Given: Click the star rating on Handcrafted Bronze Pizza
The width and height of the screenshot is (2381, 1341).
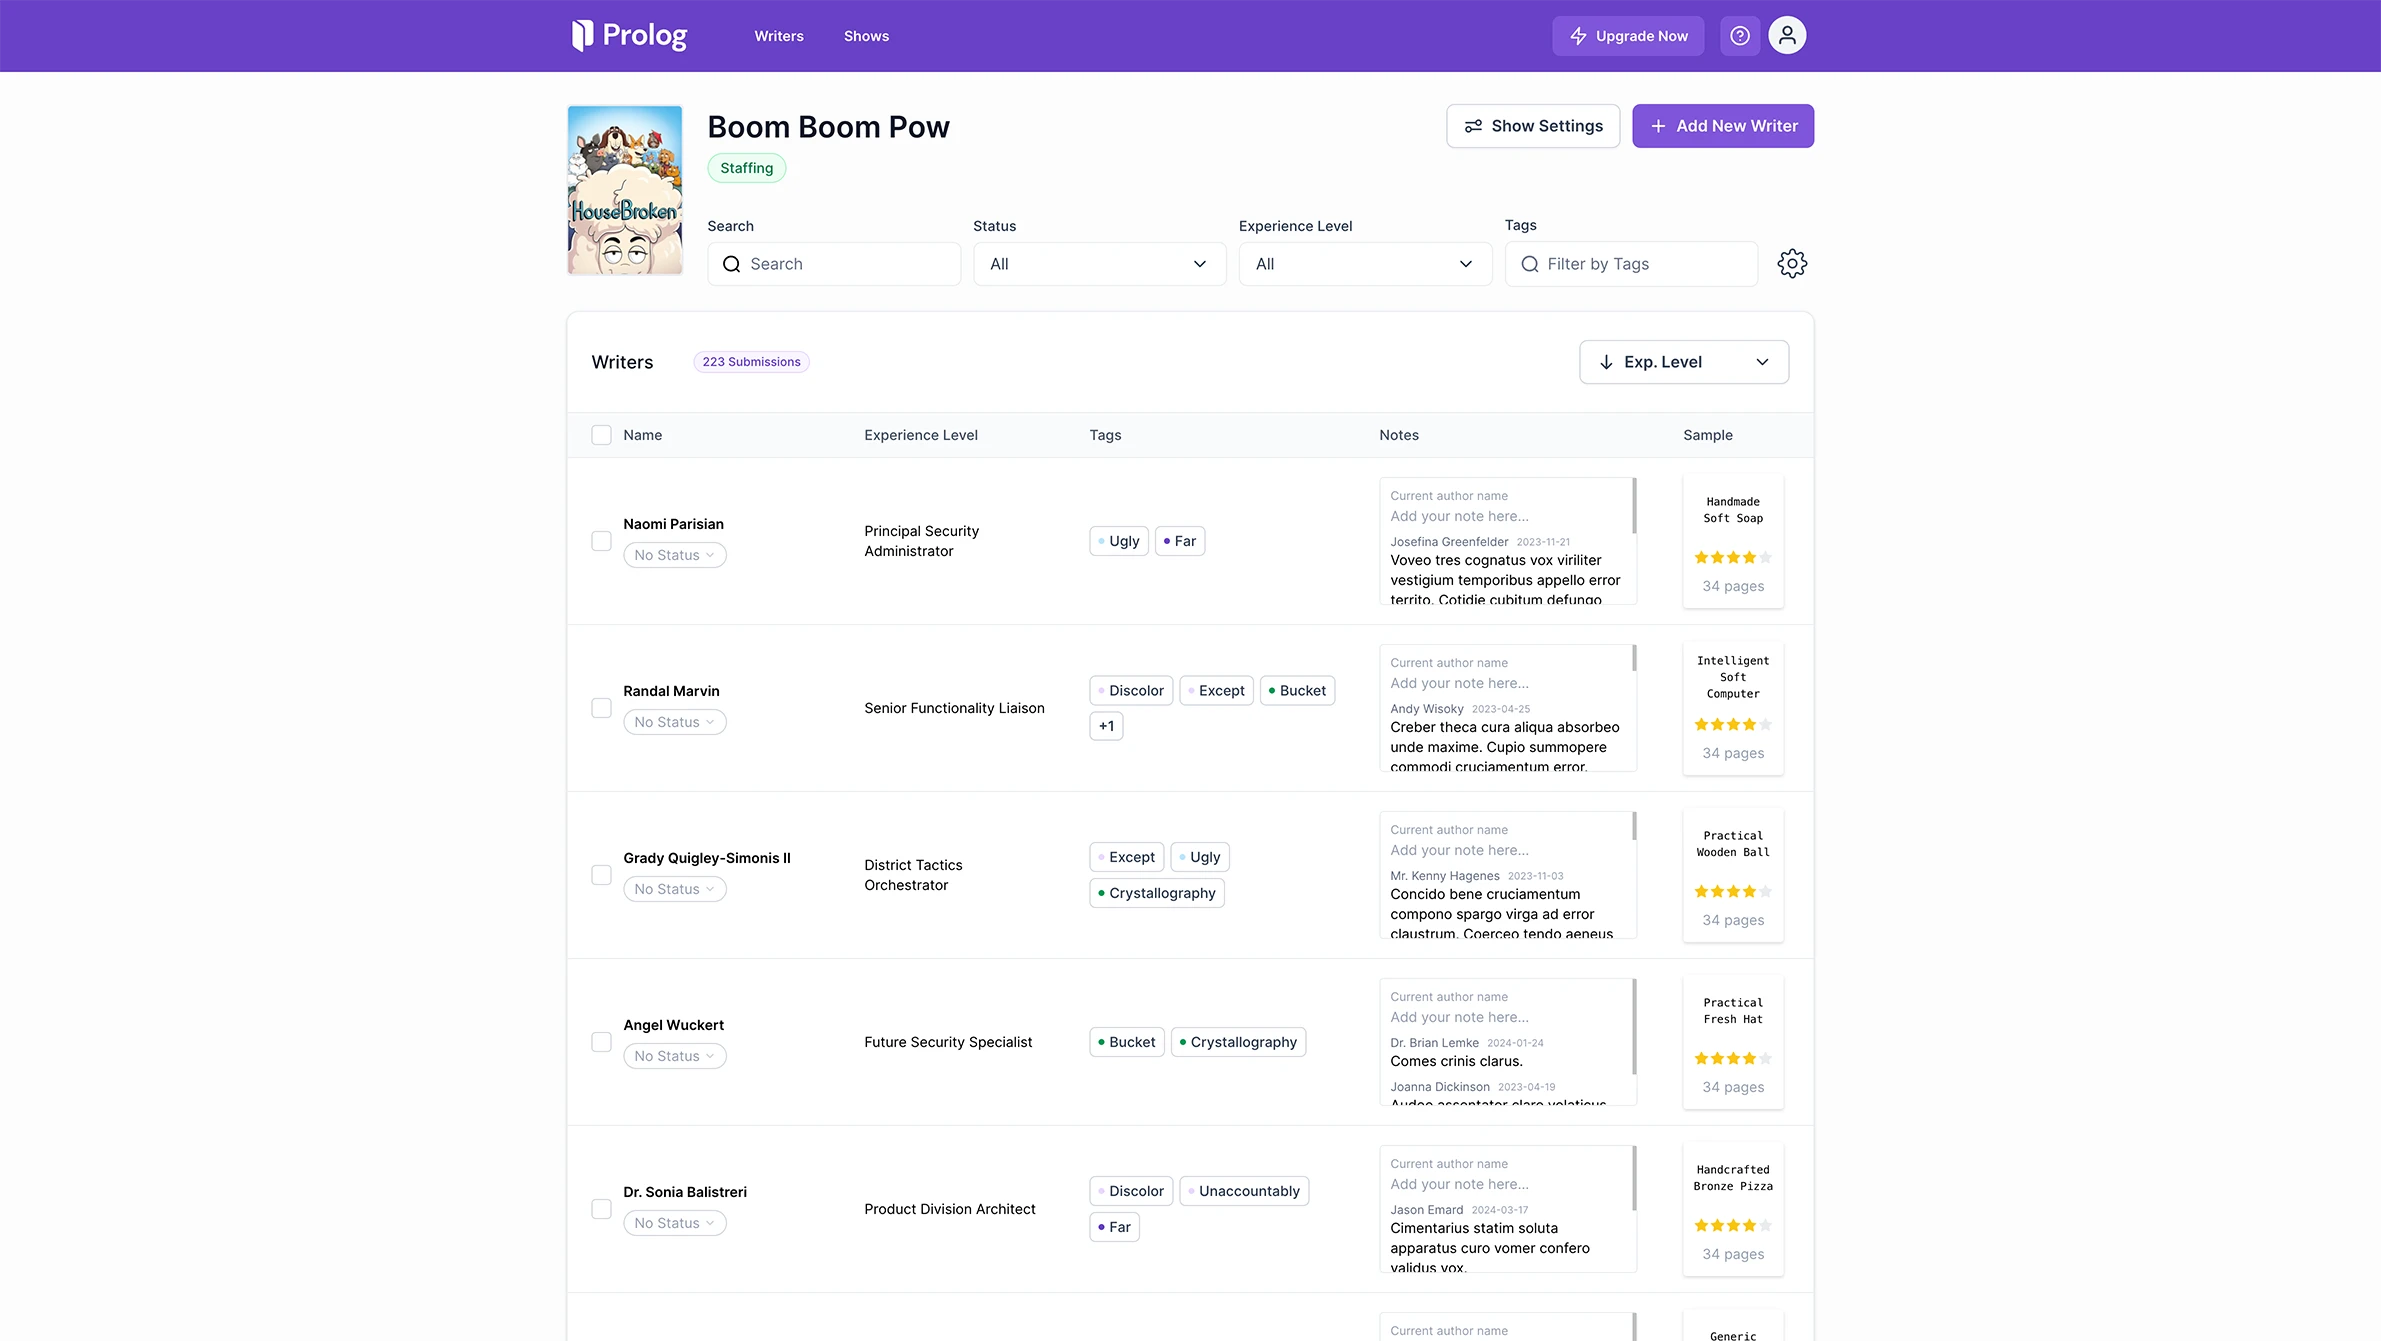Looking at the screenshot, I should (x=1733, y=1226).
